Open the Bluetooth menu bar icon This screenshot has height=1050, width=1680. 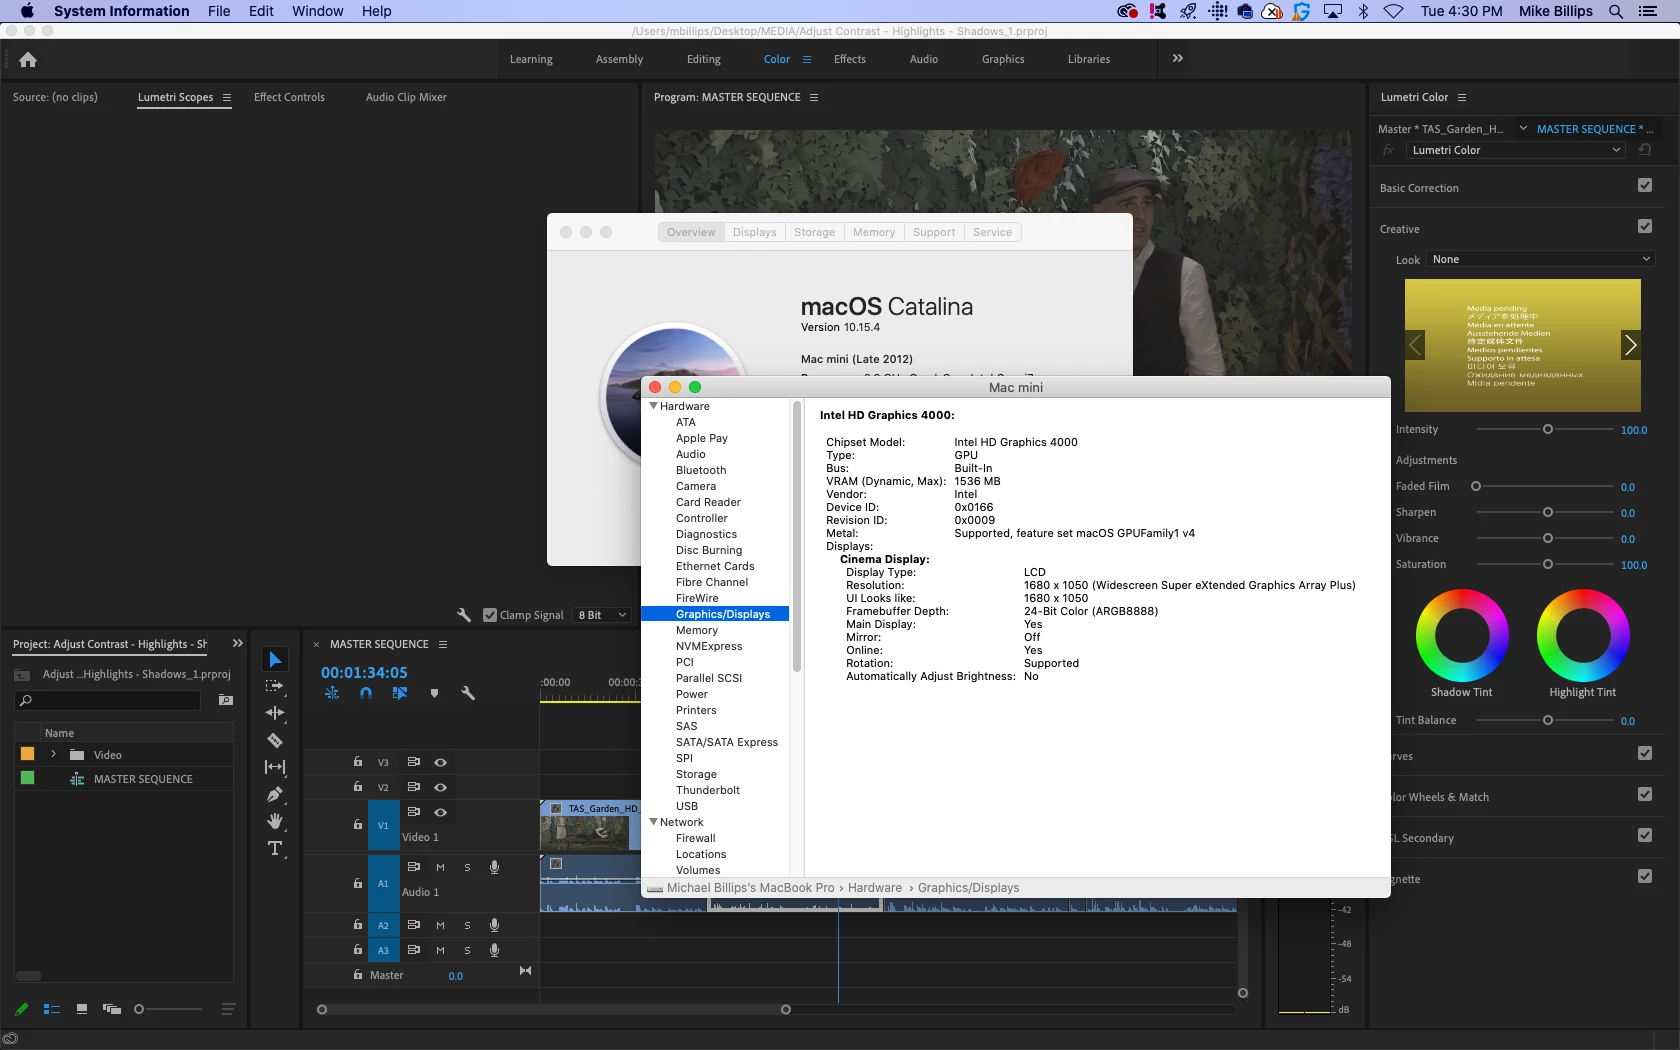point(1363,11)
